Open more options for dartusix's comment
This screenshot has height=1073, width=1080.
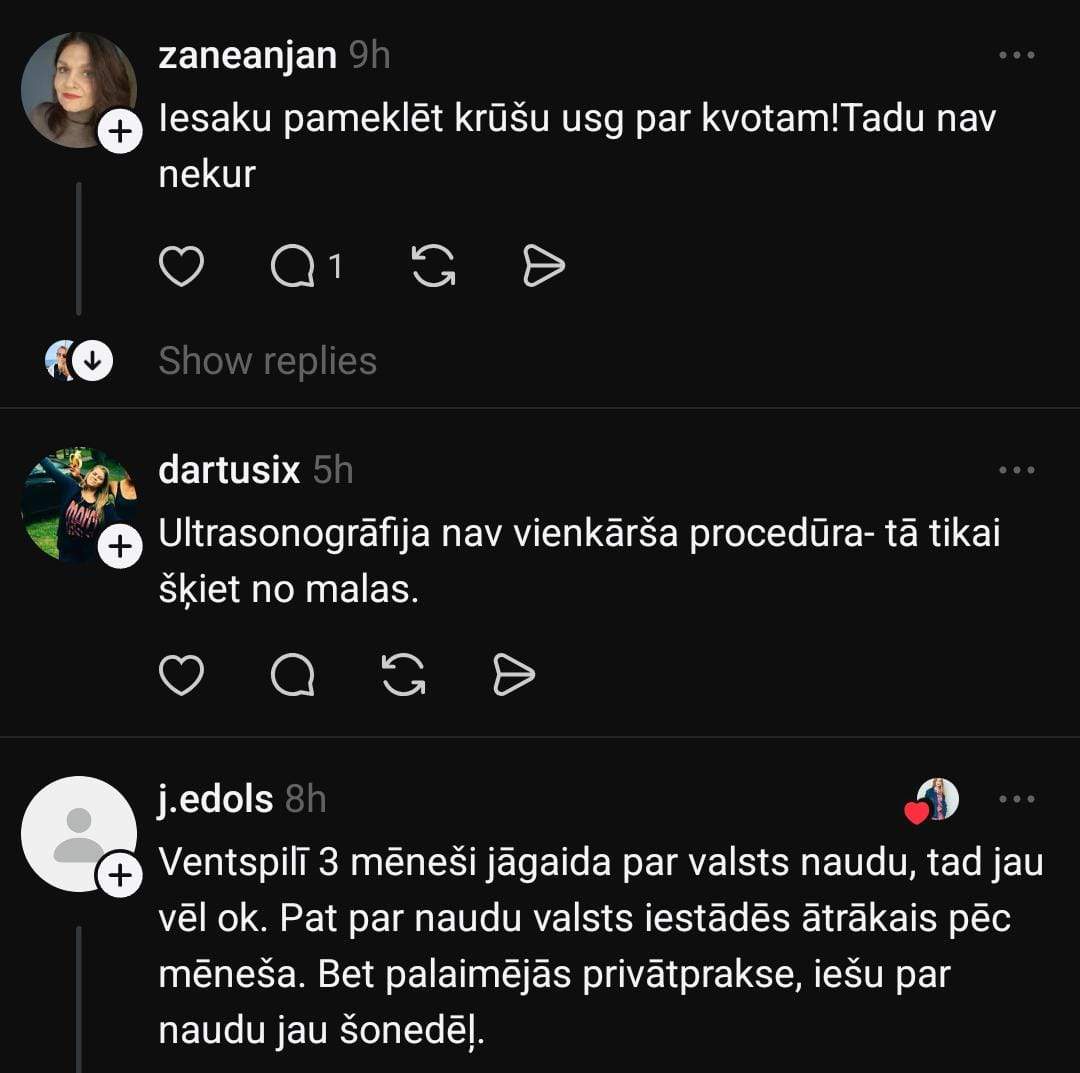pos(1016,470)
